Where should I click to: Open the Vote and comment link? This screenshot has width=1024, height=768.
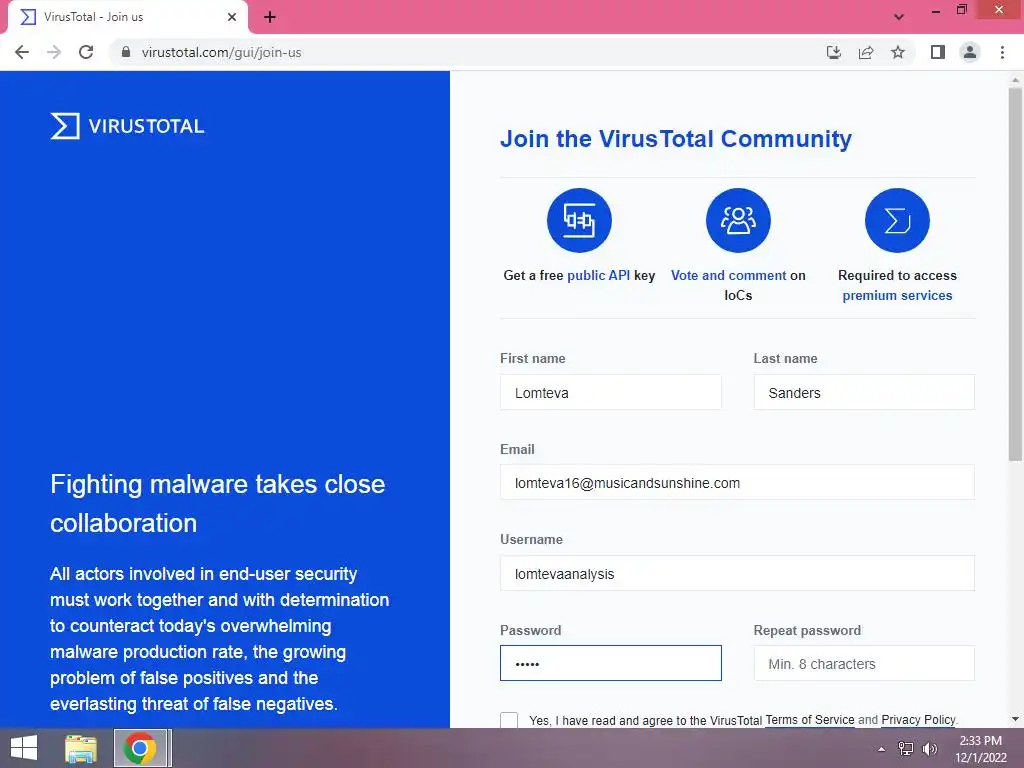point(728,276)
